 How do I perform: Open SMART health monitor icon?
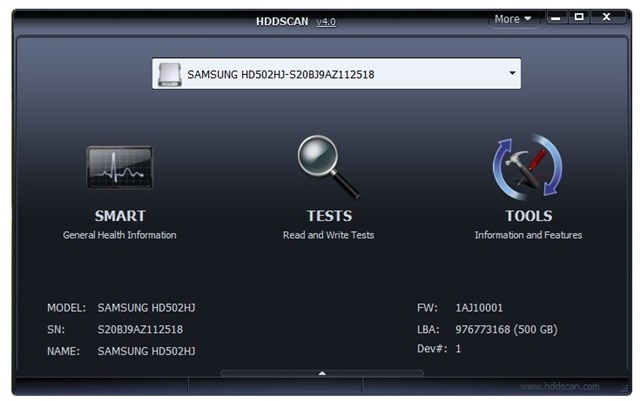pyautogui.click(x=120, y=167)
